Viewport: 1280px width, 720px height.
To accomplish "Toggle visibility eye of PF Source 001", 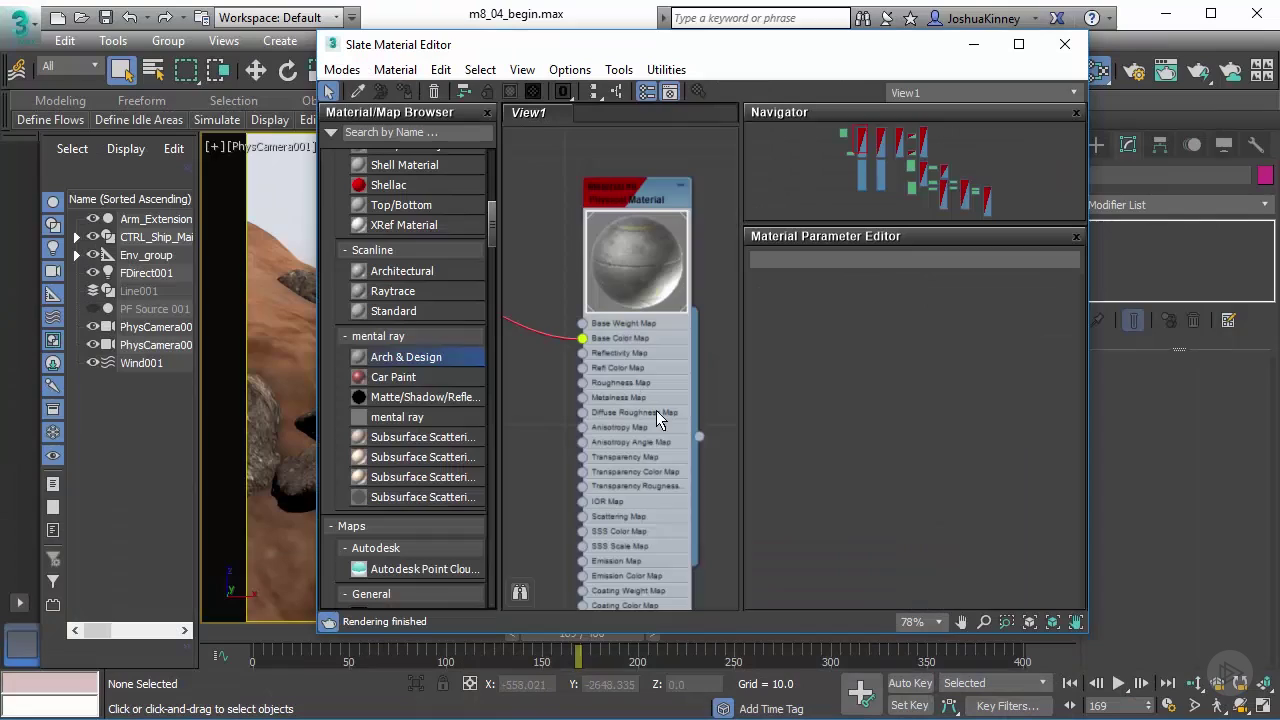I will 93,309.
